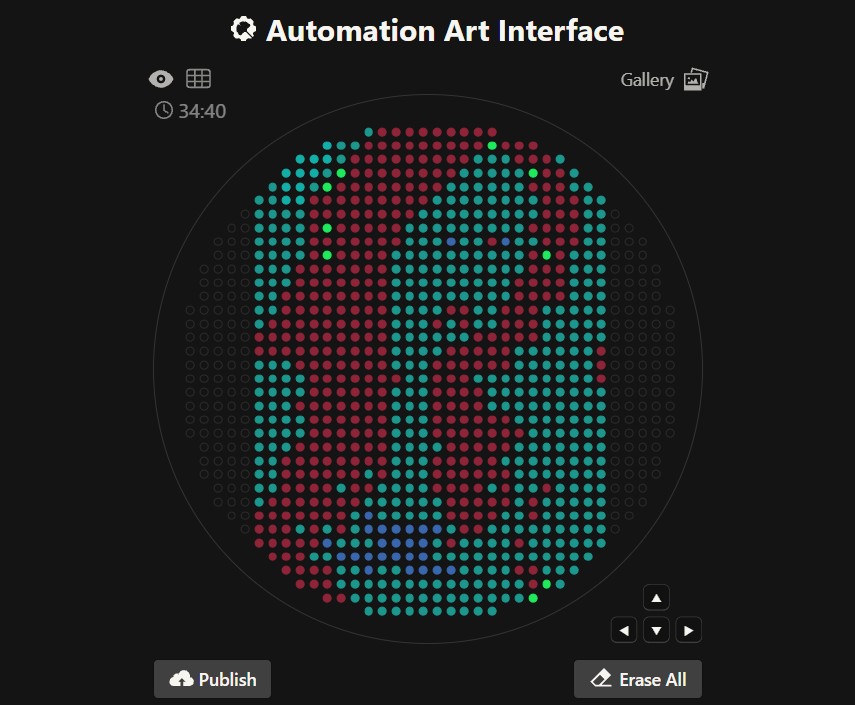Click the eraser icon on Erase All
855x705 pixels.
[601, 679]
